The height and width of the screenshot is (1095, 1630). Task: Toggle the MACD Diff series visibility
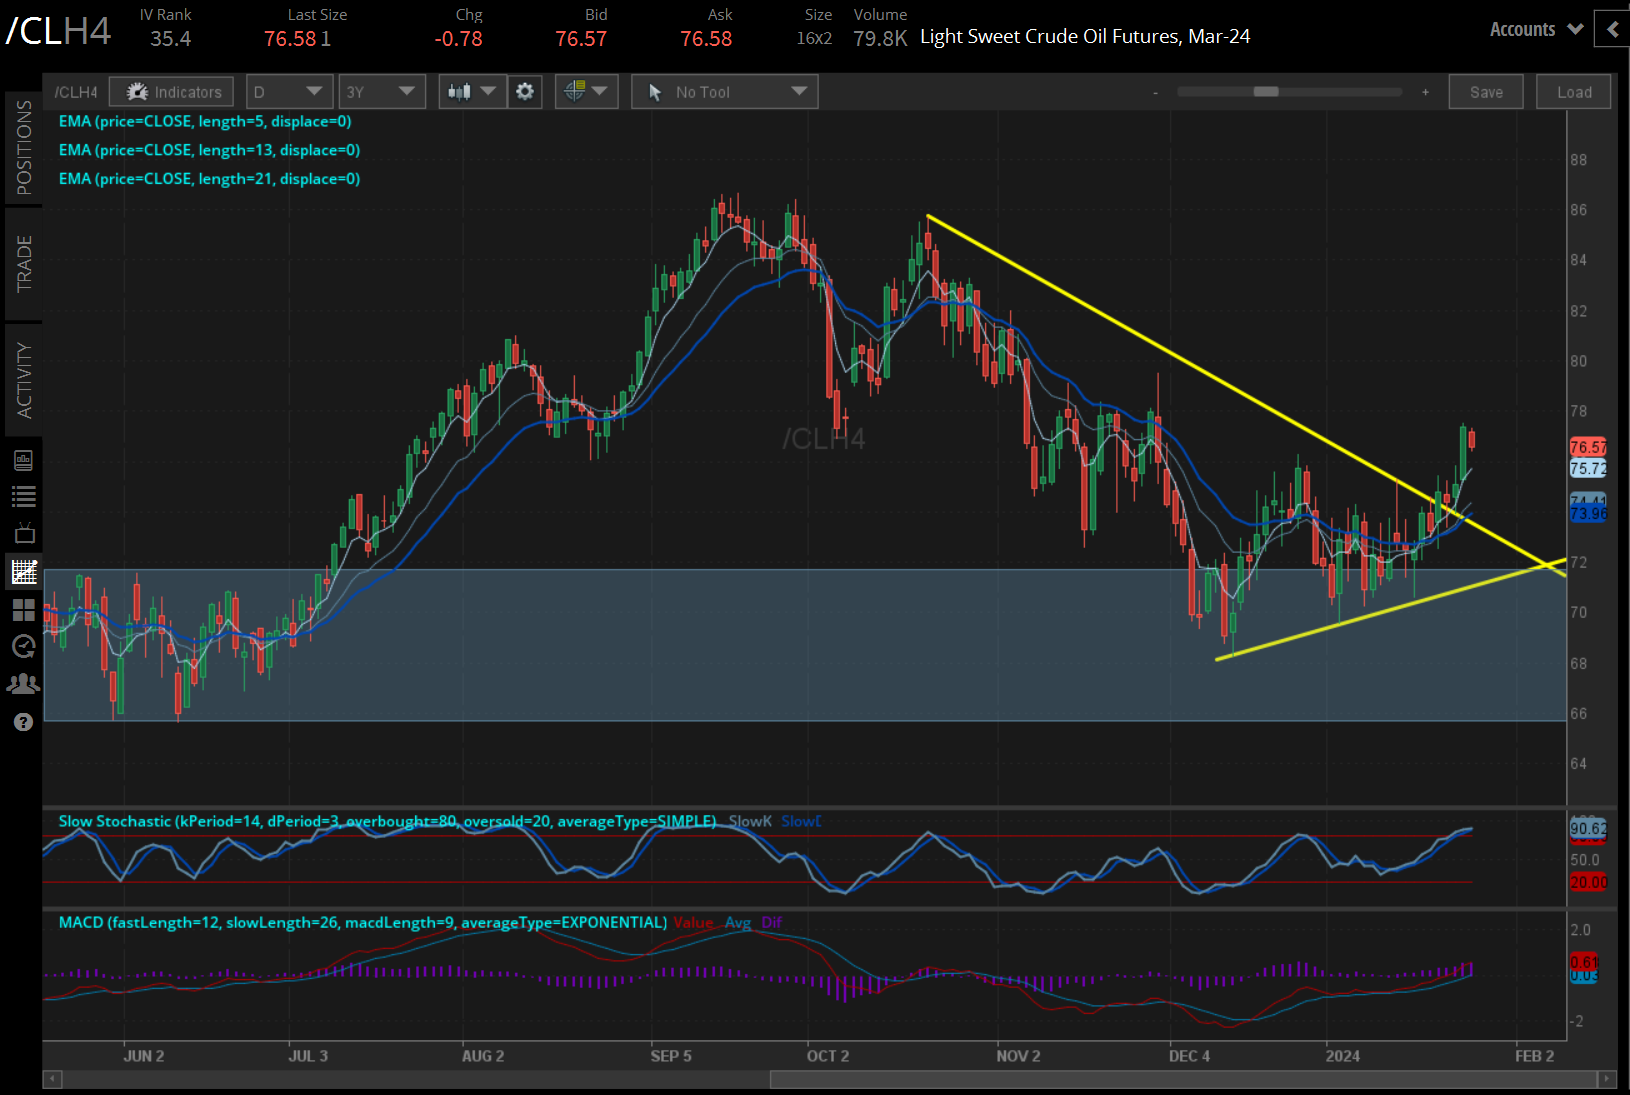771,922
